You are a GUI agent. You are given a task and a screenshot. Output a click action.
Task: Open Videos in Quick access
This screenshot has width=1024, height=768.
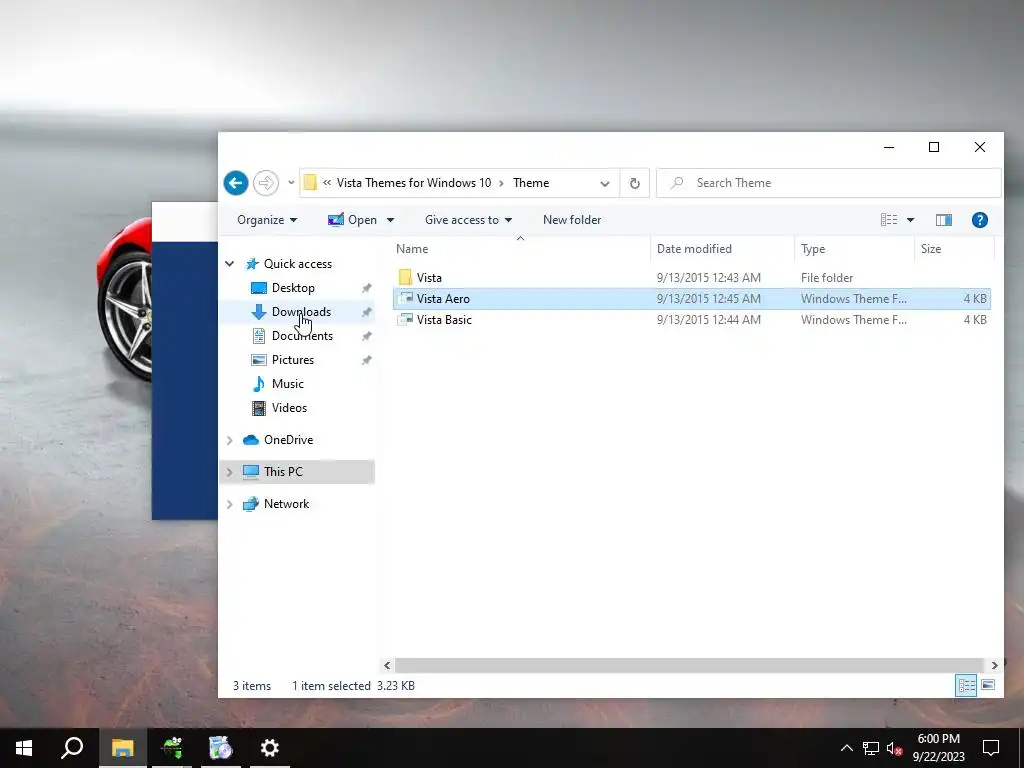pos(289,408)
